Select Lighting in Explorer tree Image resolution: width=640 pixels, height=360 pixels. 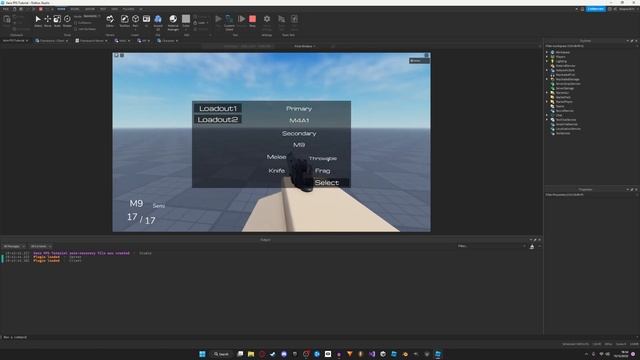click(x=561, y=61)
